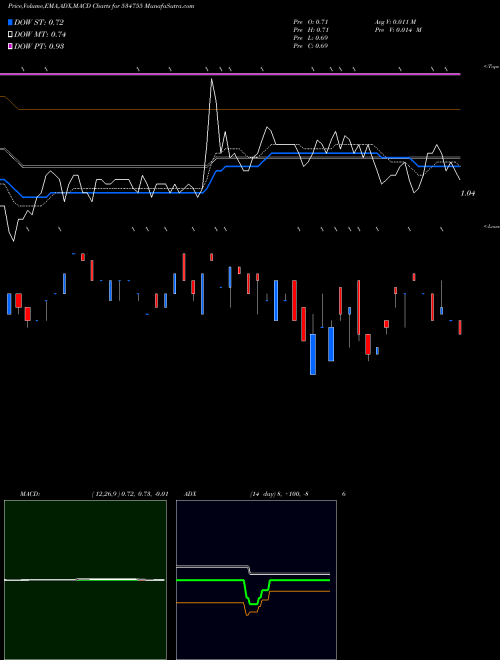Click the 'Avg V: 0.011 M' value
Image resolution: width=500 pixels, height=660 pixels.
[395, 22]
